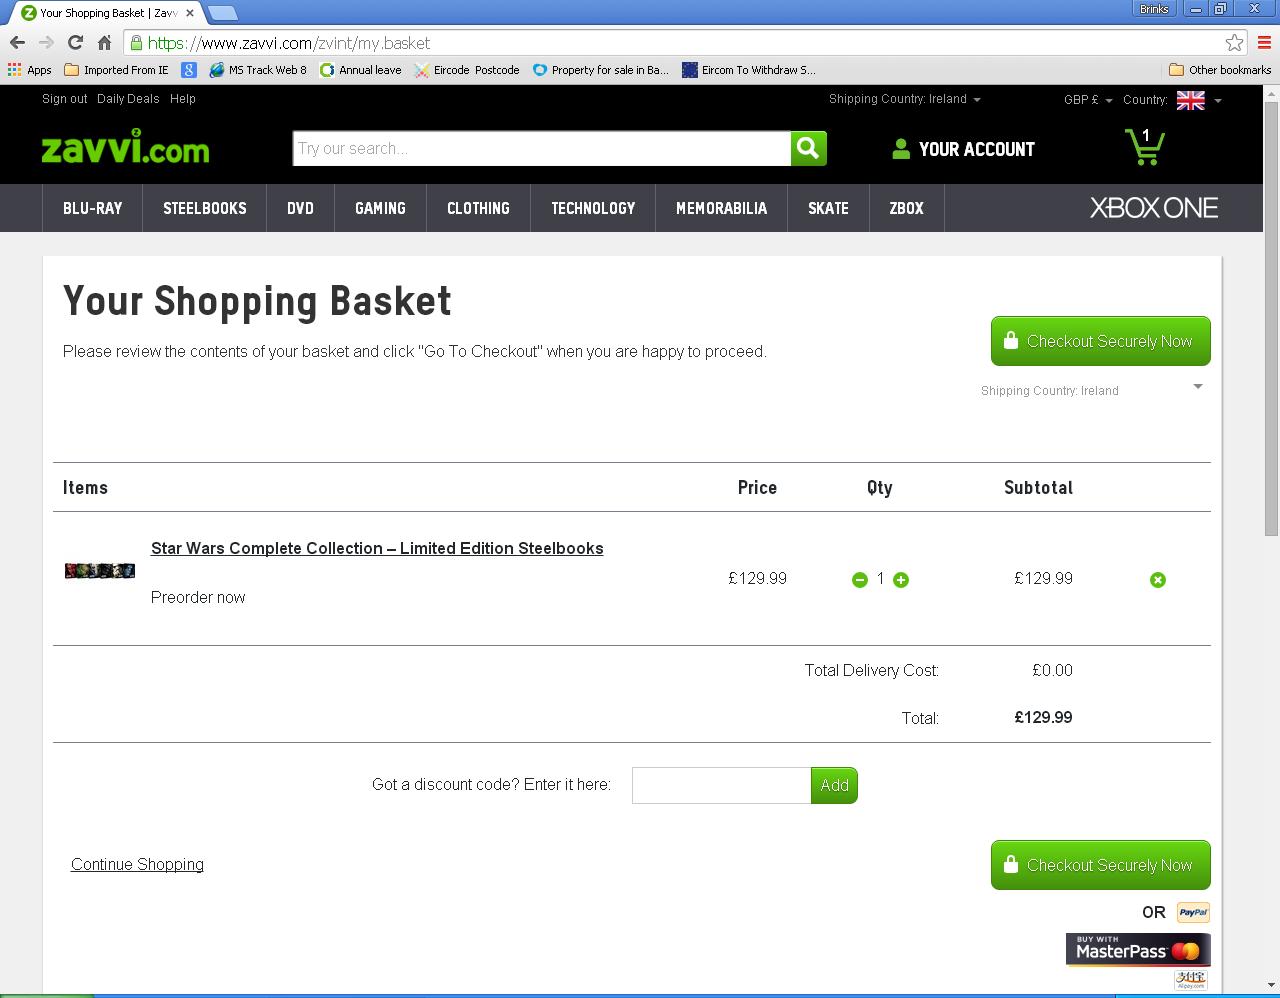Open the Chrome menu hamburger icon

point(1265,43)
